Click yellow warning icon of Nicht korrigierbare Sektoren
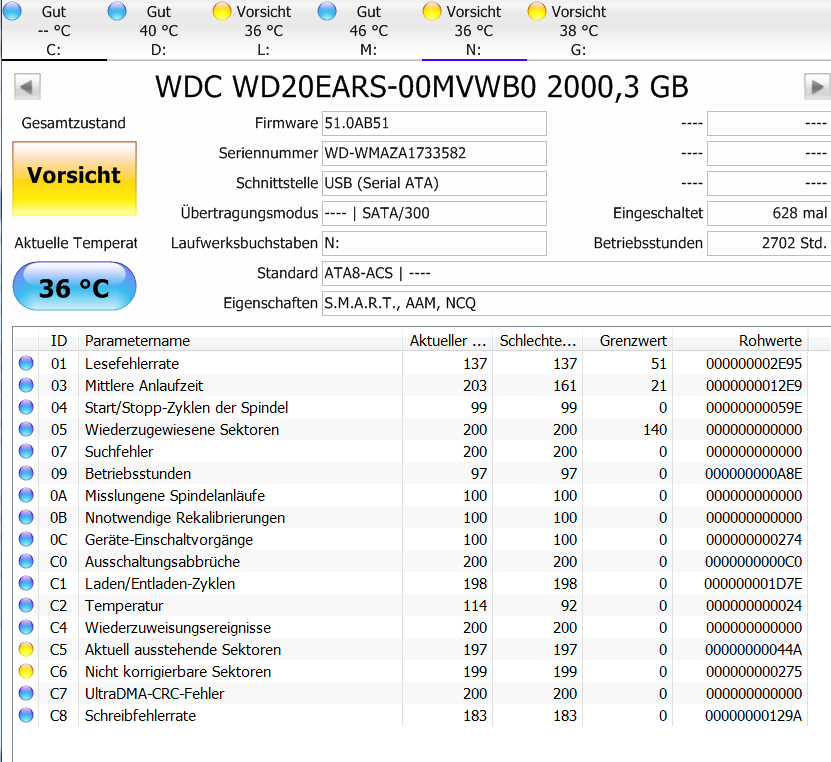This screenshot has height=762, width=831. (x=26, y=671)
